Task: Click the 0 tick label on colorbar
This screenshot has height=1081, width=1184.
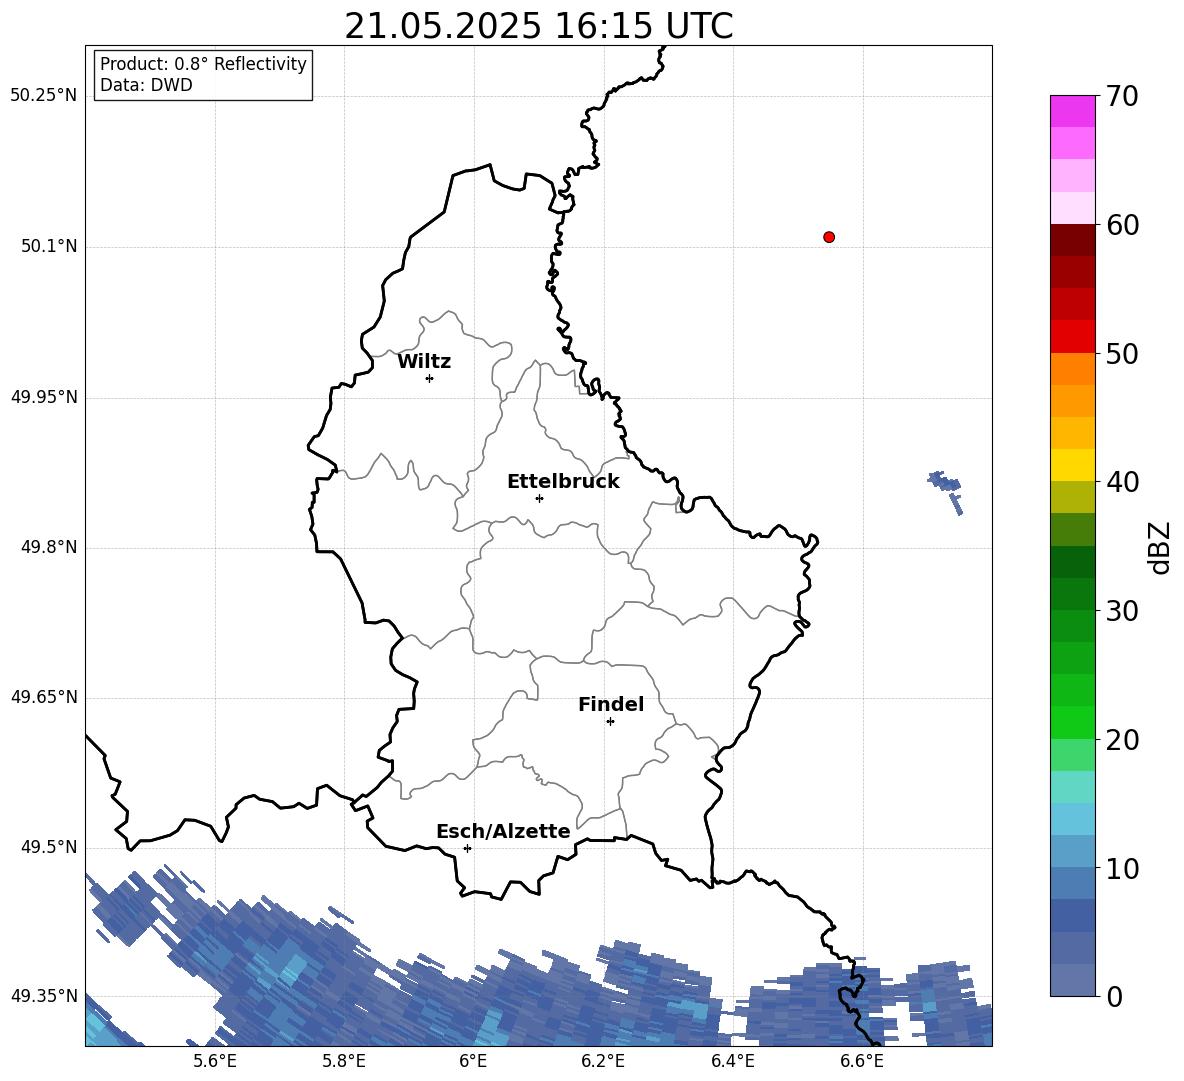Action: coord(1113,996)
